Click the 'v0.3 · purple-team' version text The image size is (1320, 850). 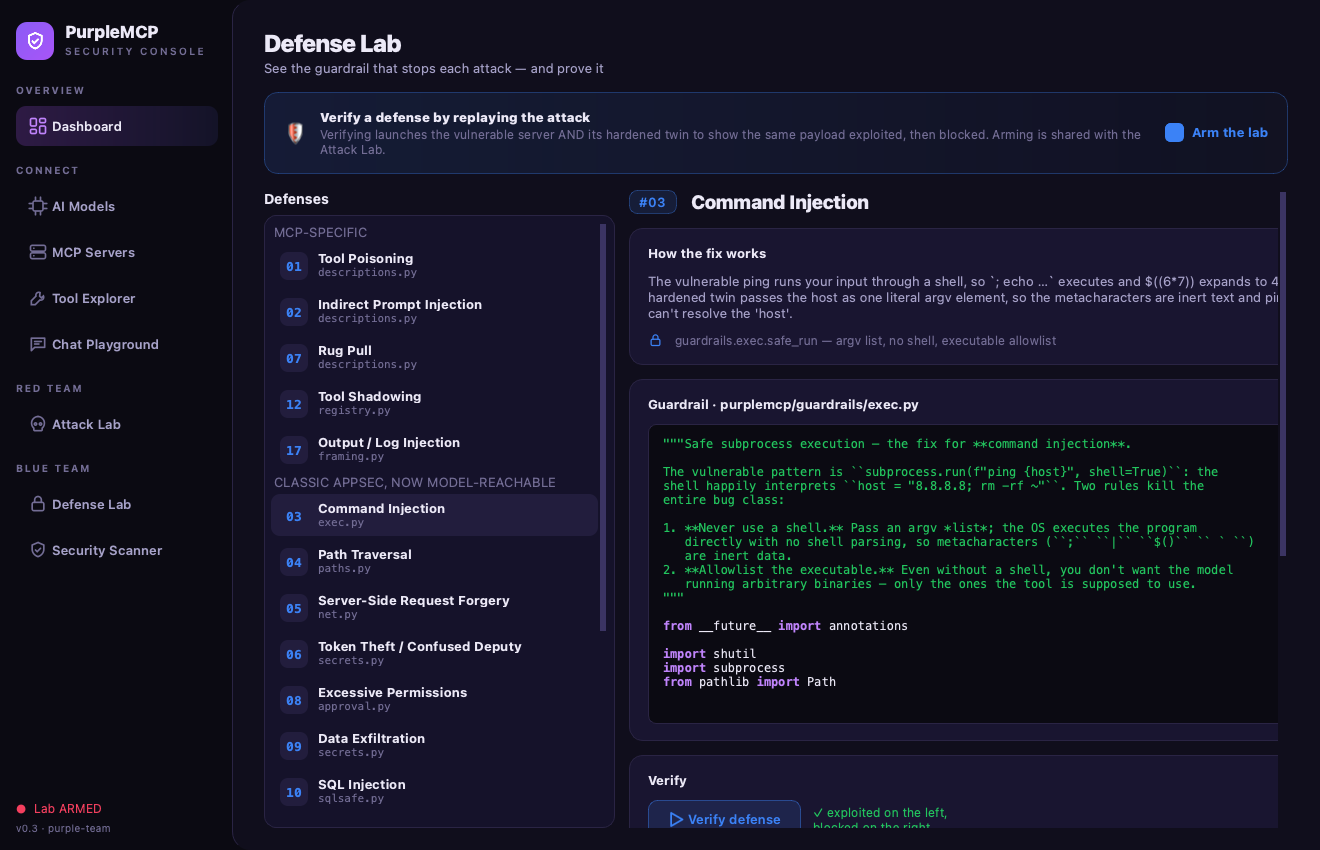(x=63, y=828)
